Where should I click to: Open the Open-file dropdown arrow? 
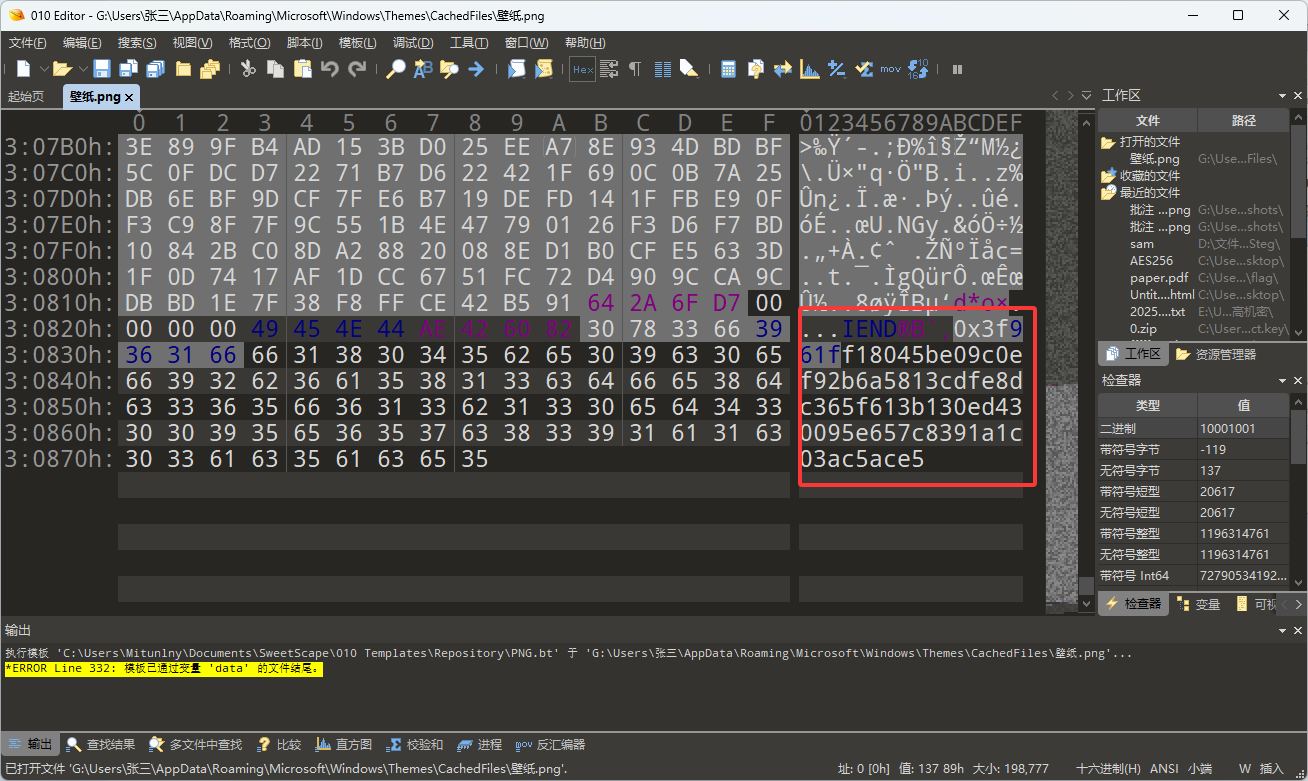click(83, 69)
